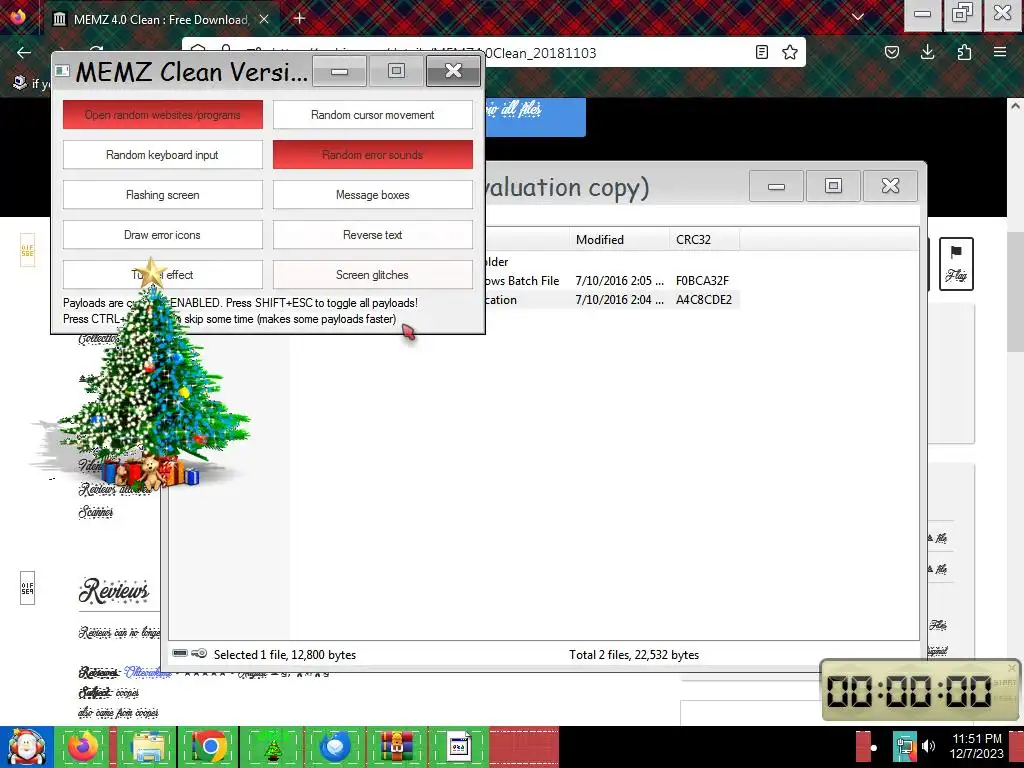Viewport: 1024px width, 768px height.
Task: Toggle the Reverse text payload
Action: point(372,234)
